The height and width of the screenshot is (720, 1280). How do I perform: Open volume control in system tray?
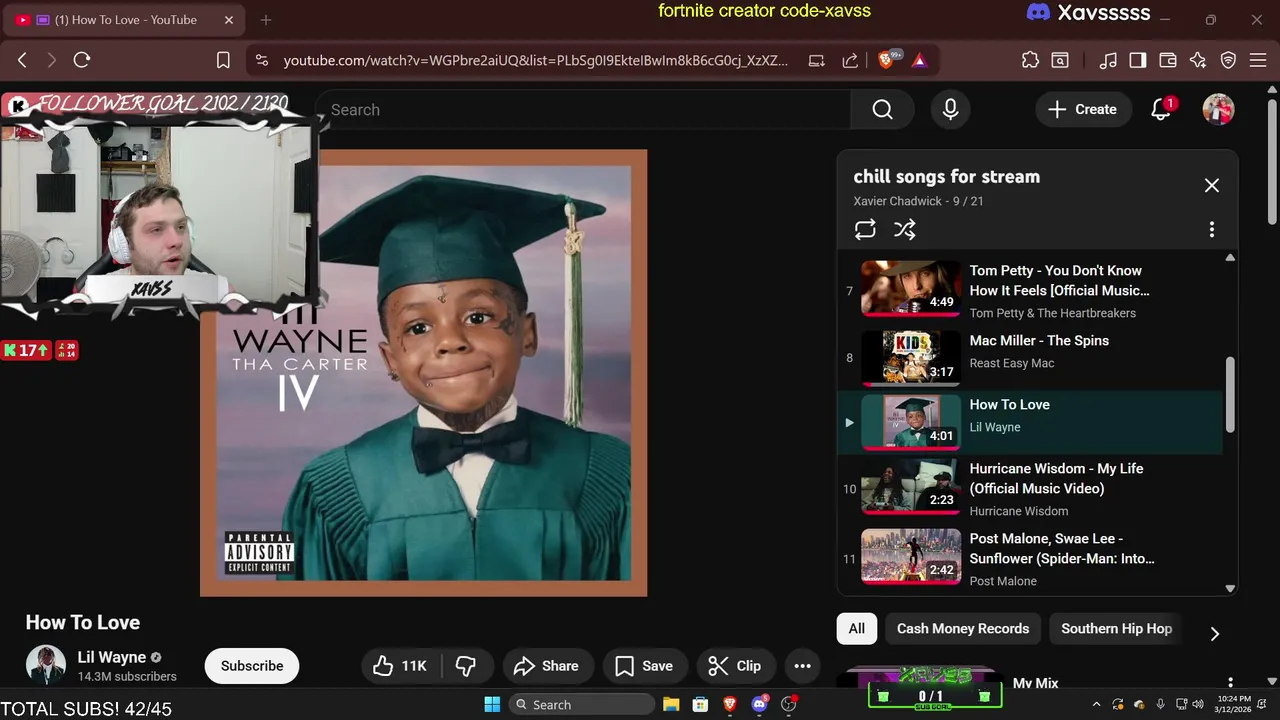coord(1198,704)
